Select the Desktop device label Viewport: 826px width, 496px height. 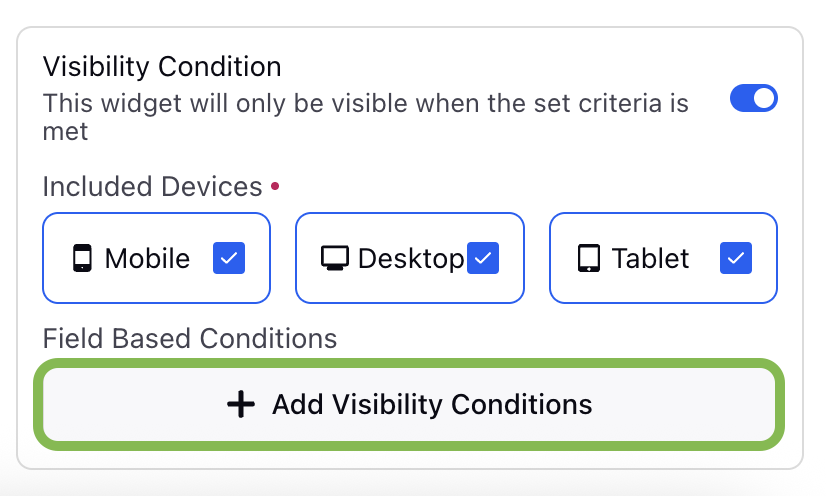[411, 260]
